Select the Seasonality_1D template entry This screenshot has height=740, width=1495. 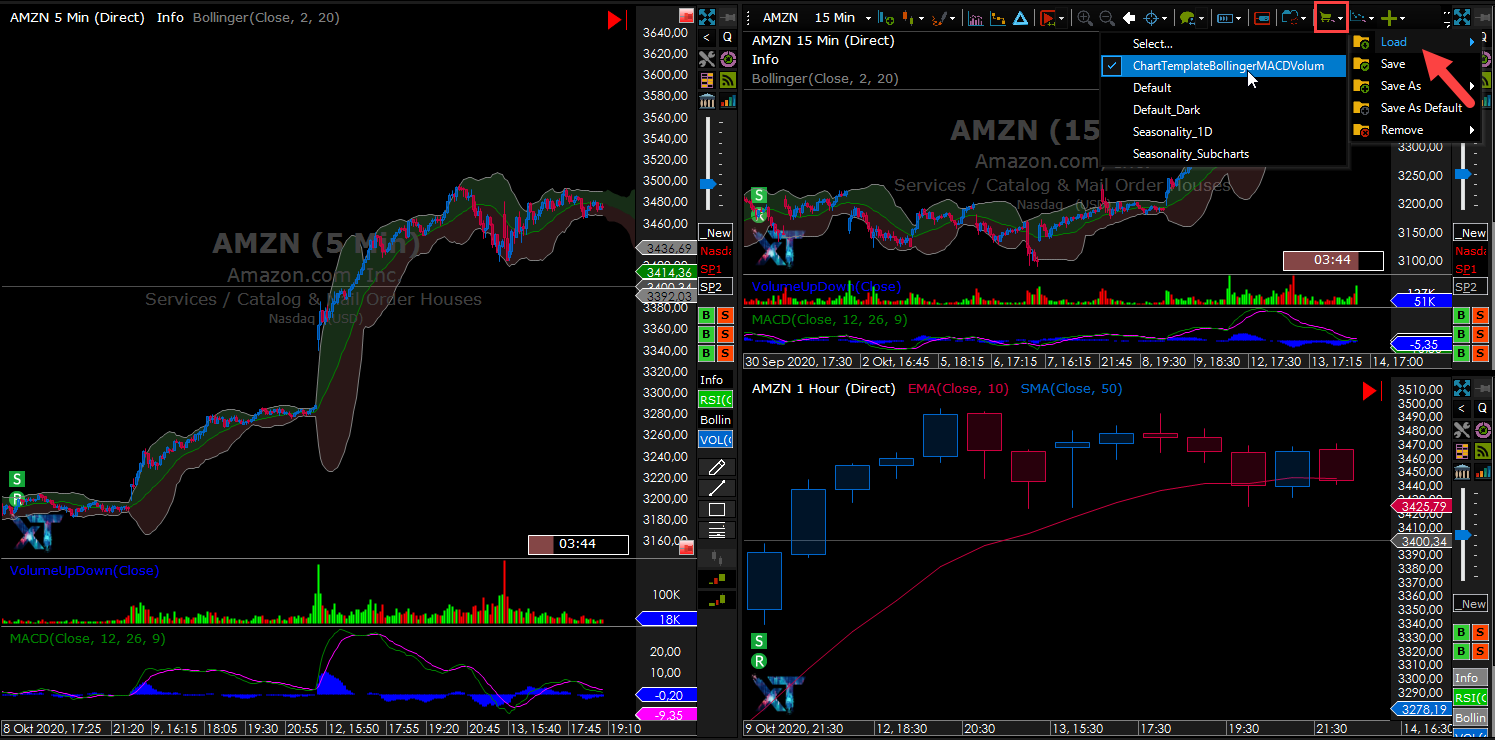1223,132
